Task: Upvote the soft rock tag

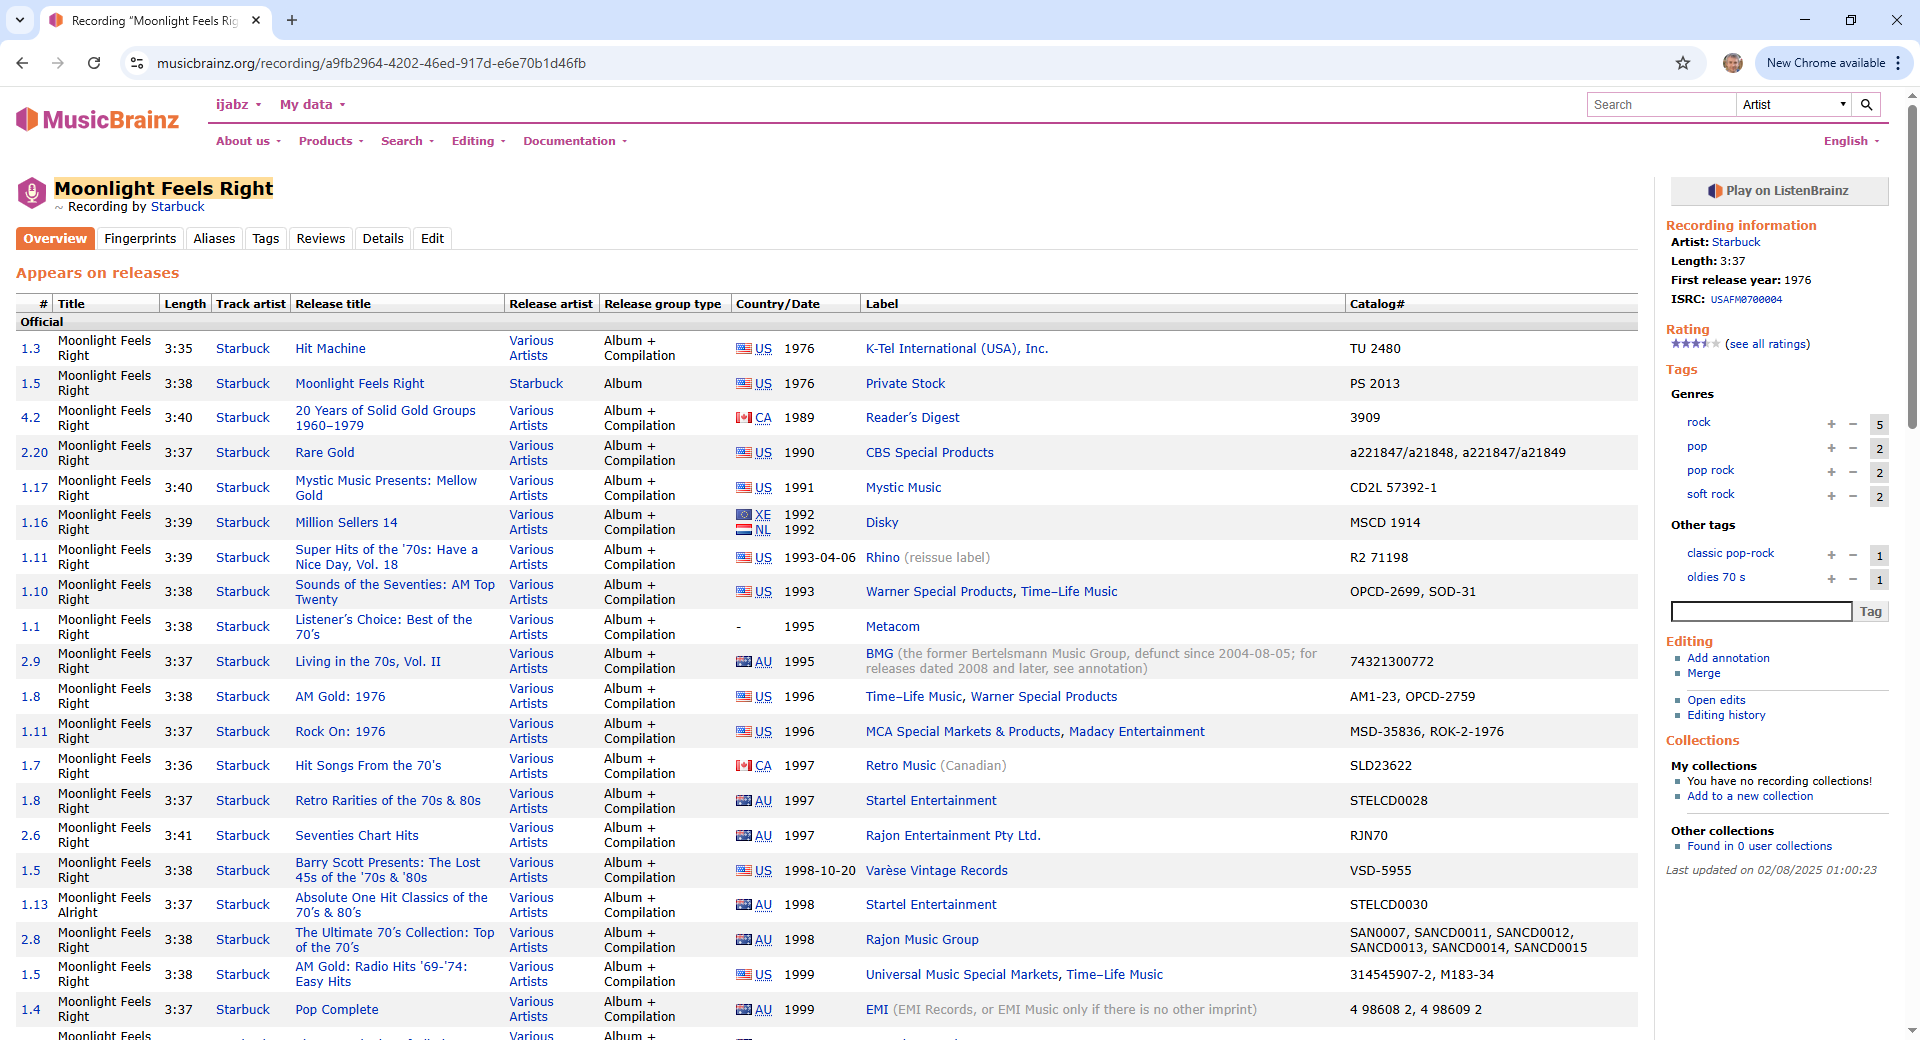Action: coord(1831,496)
